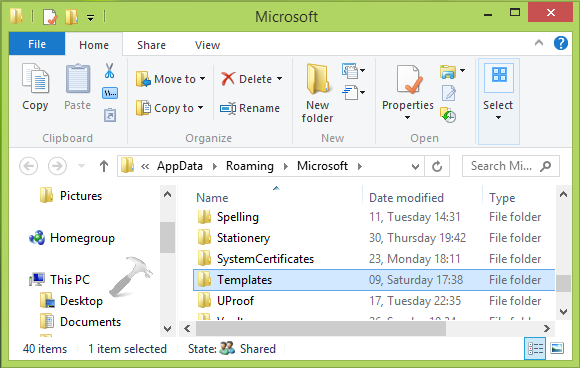Viewport: 580px width, 368px height.
Task: Switch to the View tab
Action: coord(208,45)
